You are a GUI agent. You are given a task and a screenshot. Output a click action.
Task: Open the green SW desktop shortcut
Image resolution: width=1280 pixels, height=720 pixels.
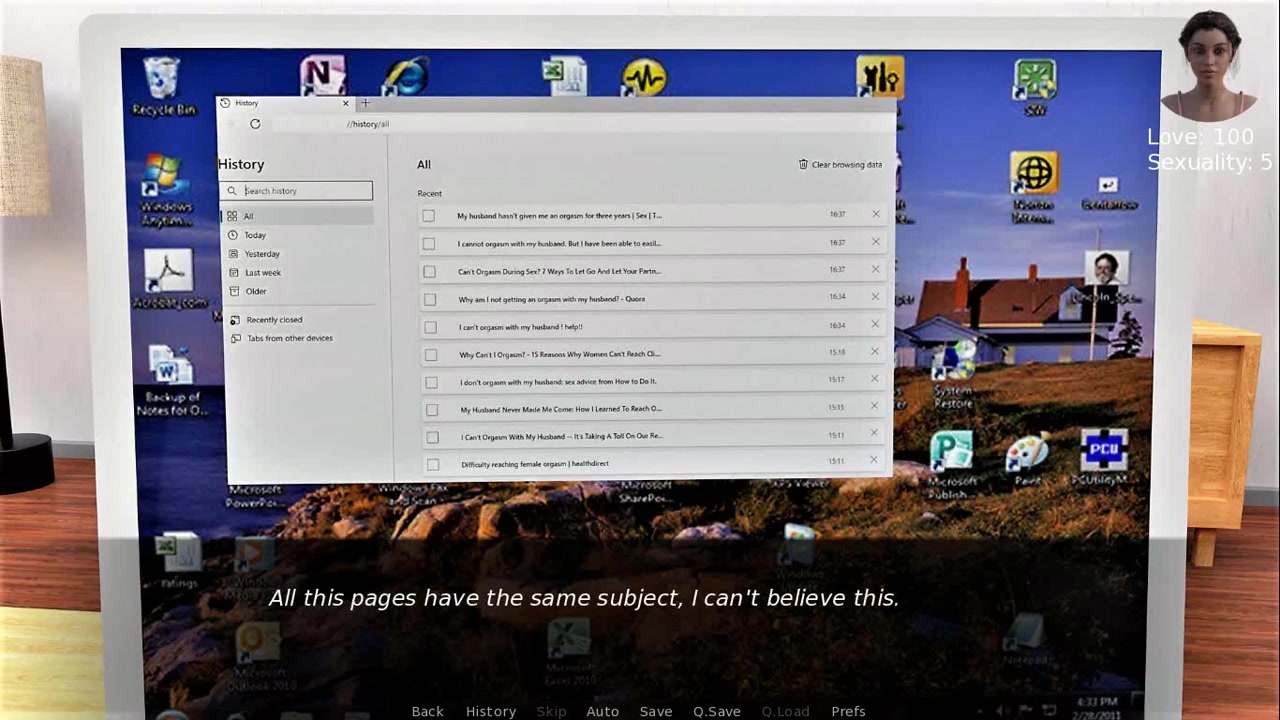click(1035, 86)
